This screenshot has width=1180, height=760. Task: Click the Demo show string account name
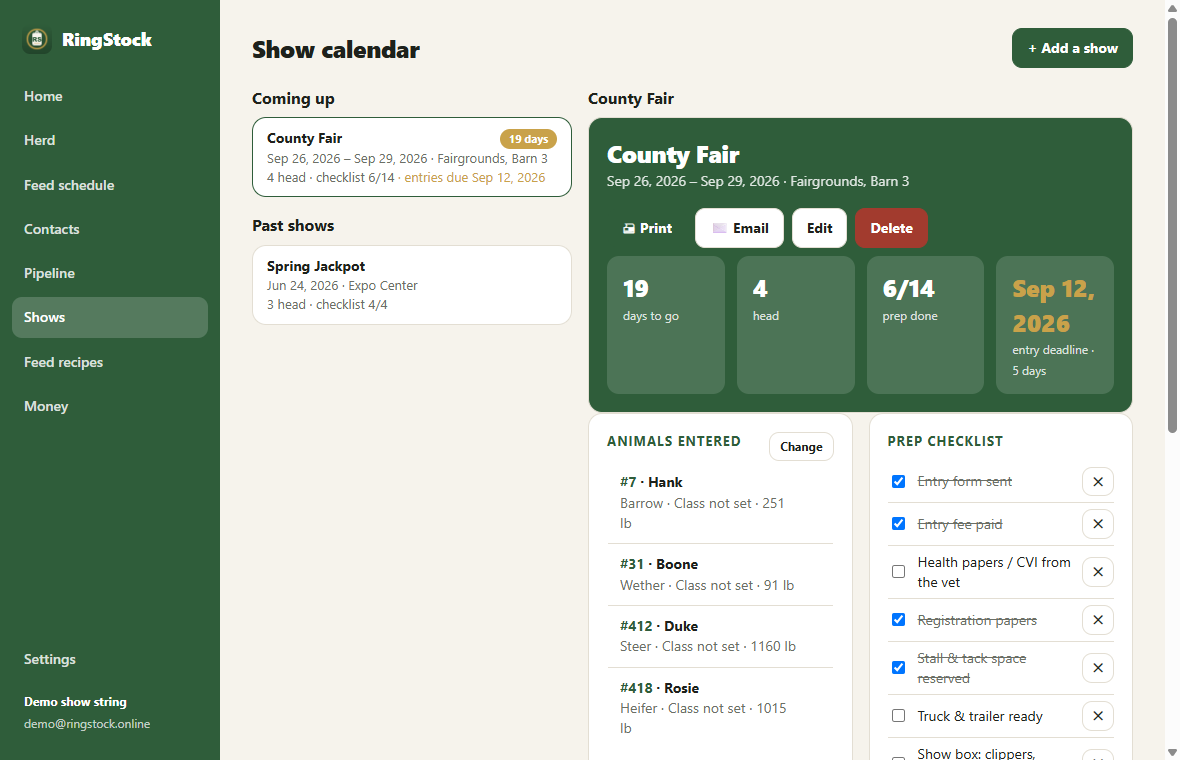(x=75, y=702)
